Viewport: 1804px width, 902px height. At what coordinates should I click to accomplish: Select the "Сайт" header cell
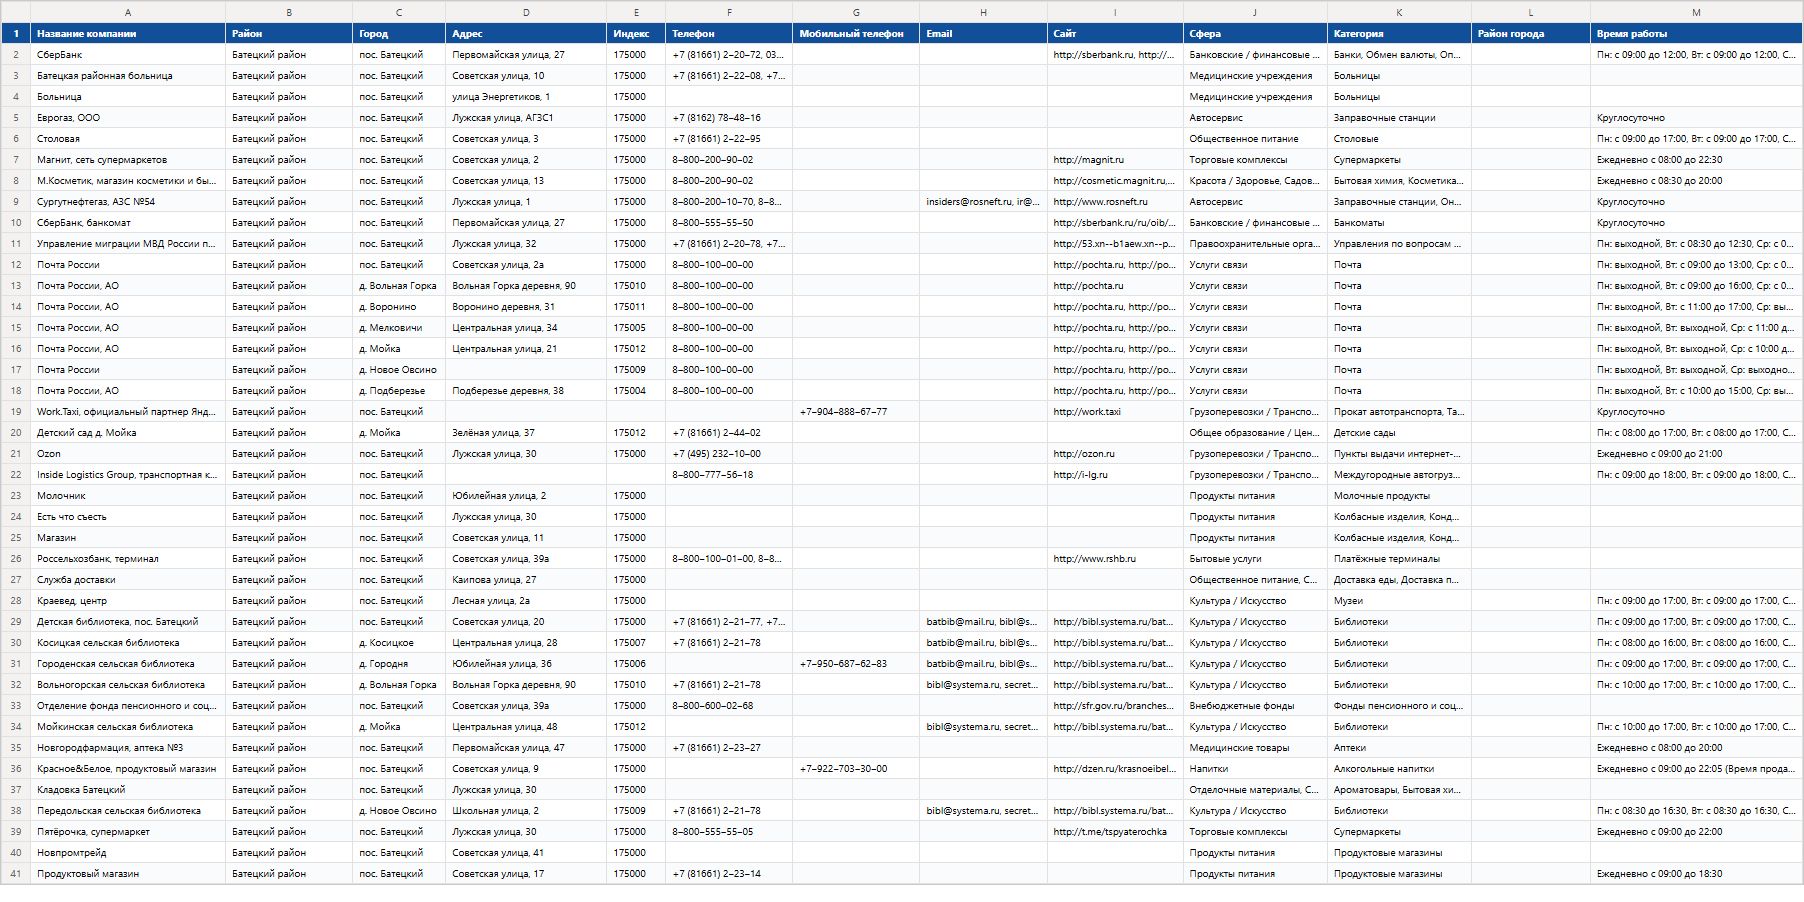[1115, 33]
